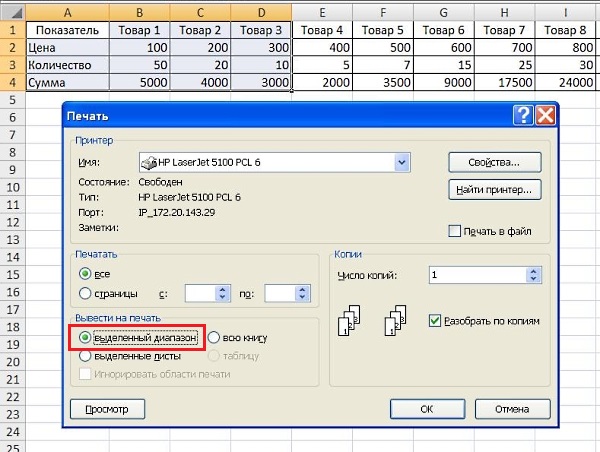Select the страницы radio button
Screen dimensions: 600x452
86,293
